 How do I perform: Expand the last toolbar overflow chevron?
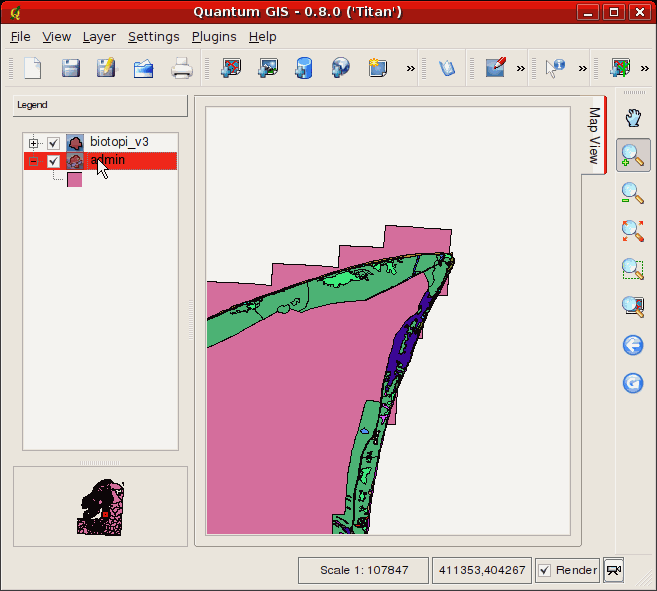pyautogui.click(x=644, y=68)
